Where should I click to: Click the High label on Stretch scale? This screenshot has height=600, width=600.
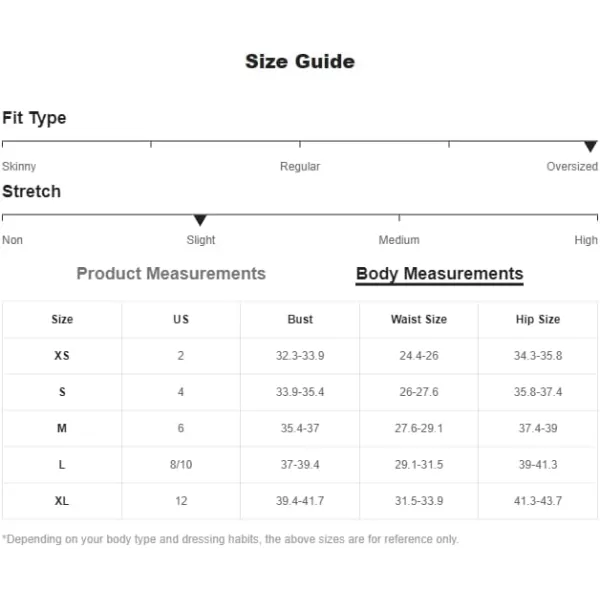[x=586, y=240]
